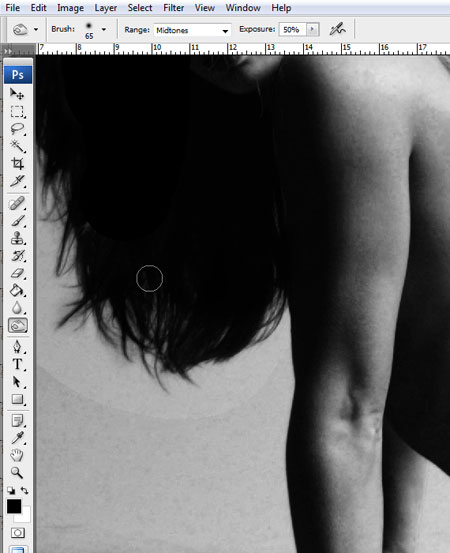Viewport: 450px width, 553px height.
Task: Open the File menu
Action: pos(13,8)
